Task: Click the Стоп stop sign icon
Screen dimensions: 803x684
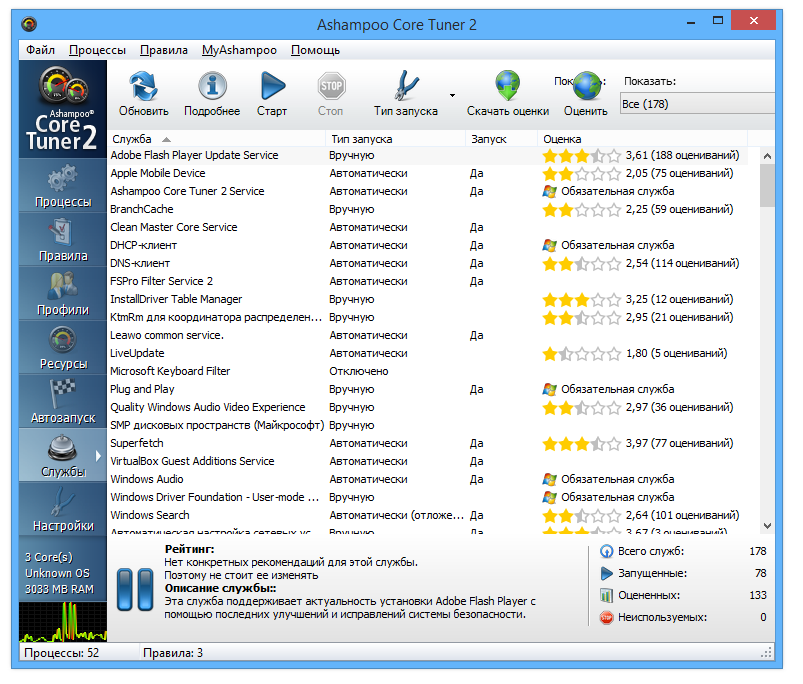Action: pos(331,86)
